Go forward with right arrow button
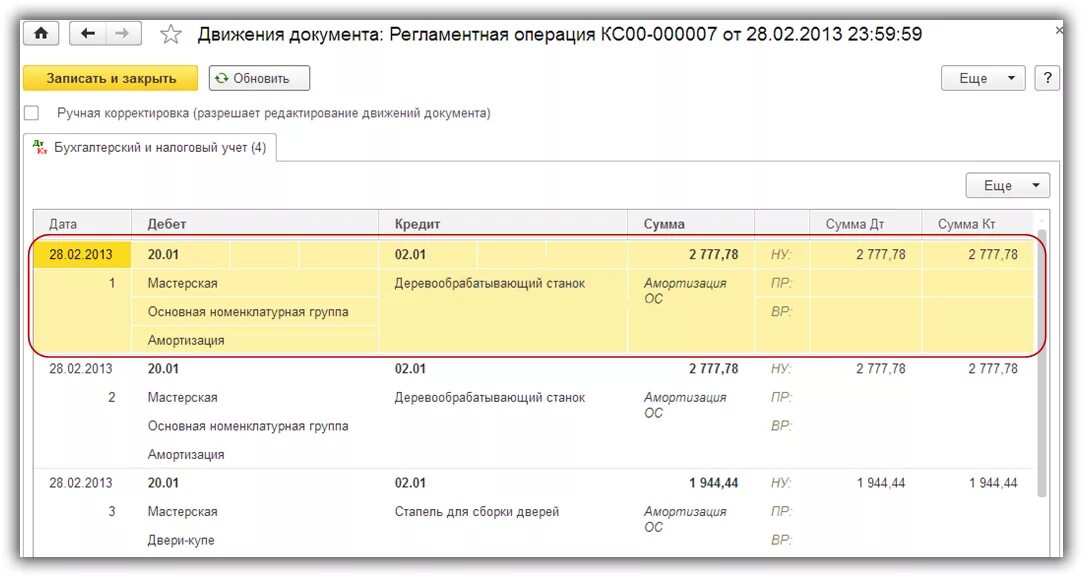This screenshot has width=1083, height=577. click(x=122, y=33)
